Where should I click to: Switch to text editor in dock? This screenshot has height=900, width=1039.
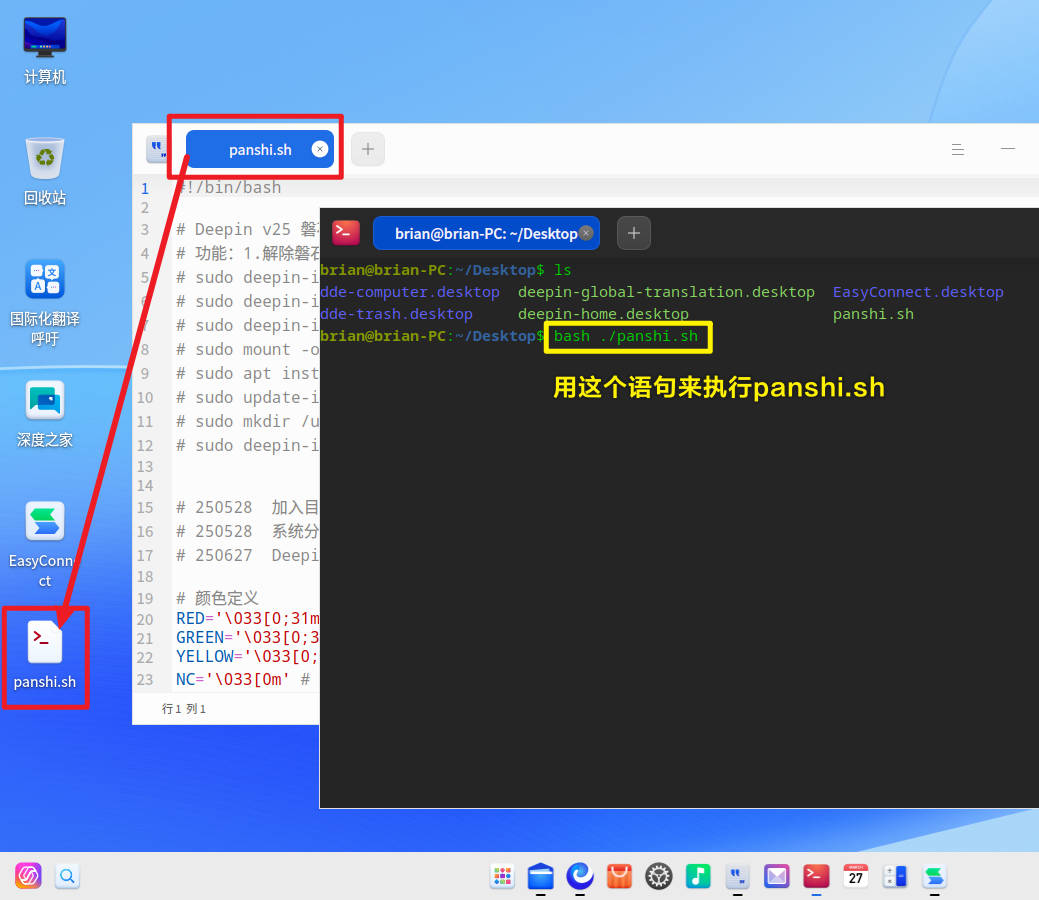point(738,876)
